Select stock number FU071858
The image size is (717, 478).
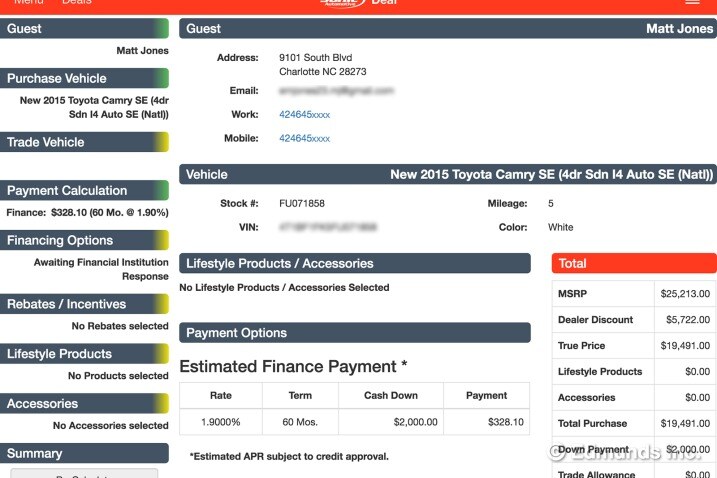pos(302,203)
